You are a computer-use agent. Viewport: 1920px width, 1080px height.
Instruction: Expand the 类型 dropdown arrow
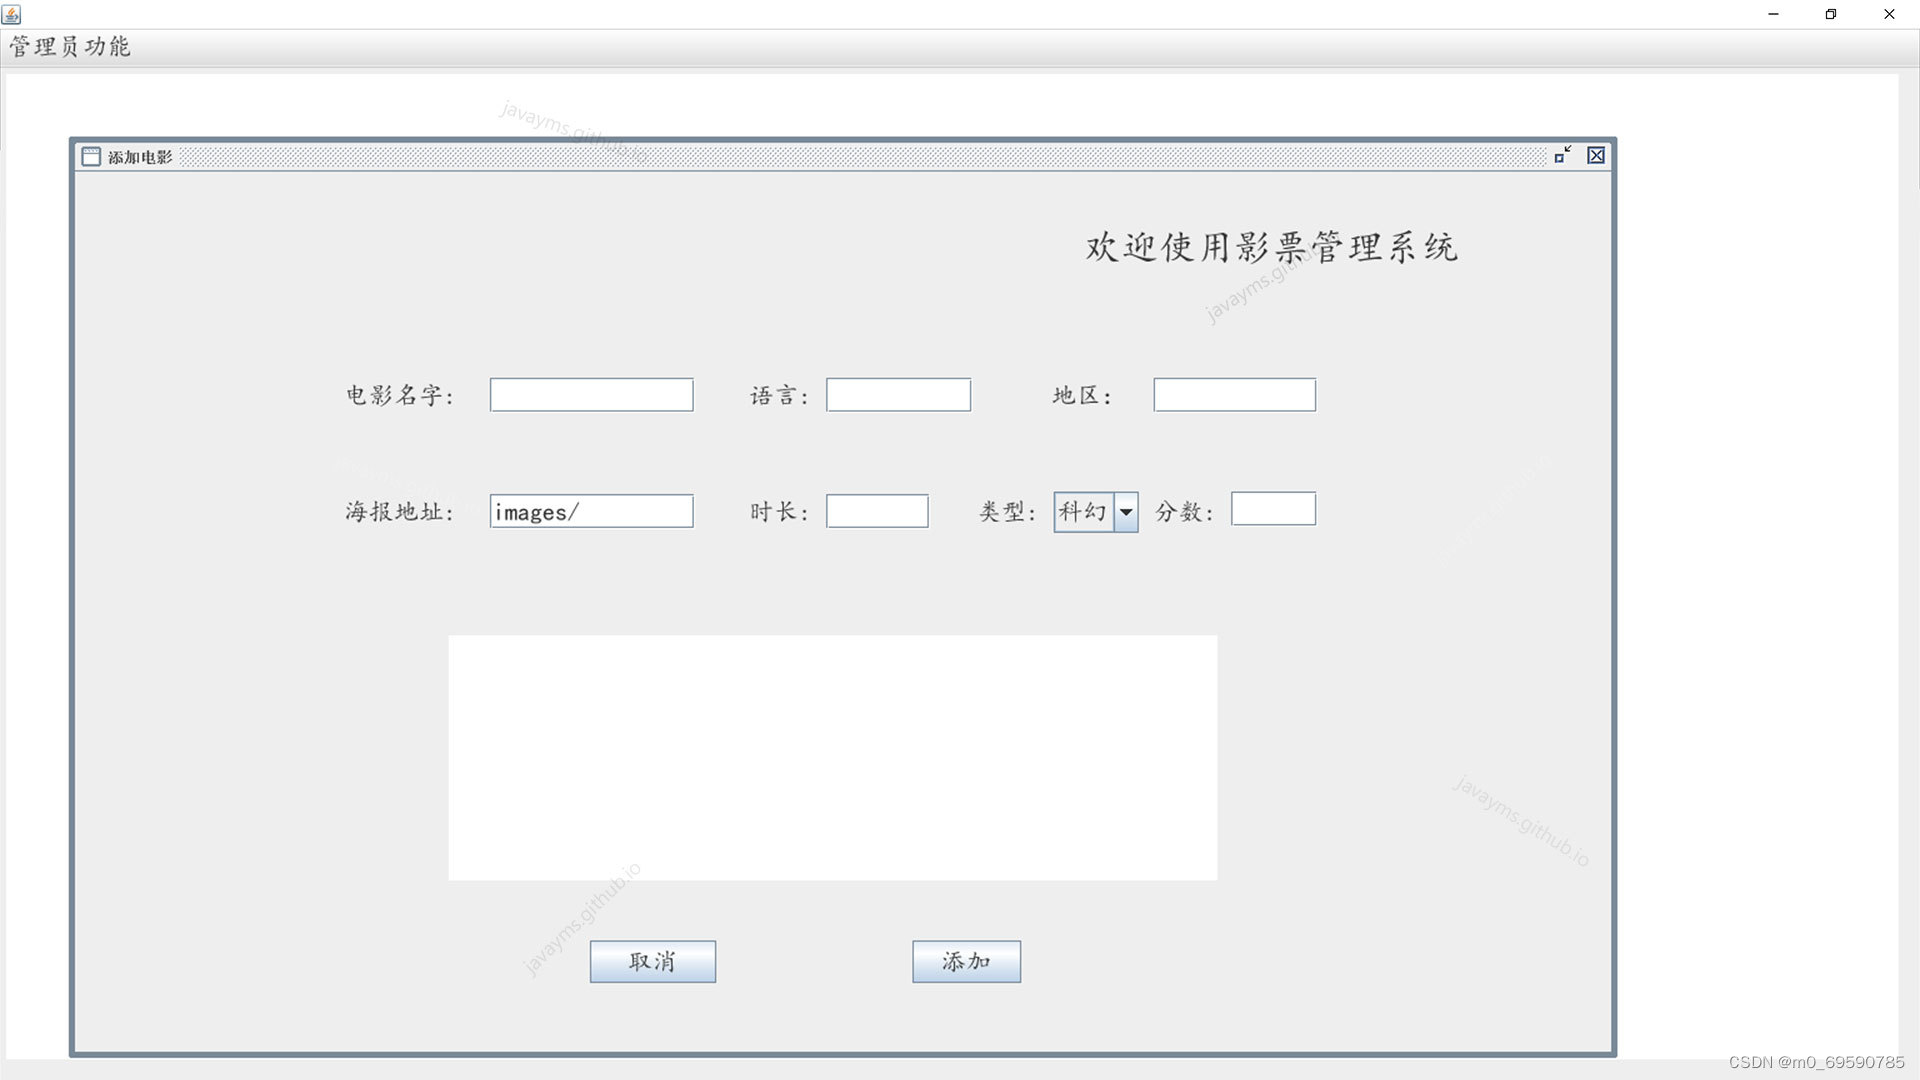click(x=1126, y=512)
